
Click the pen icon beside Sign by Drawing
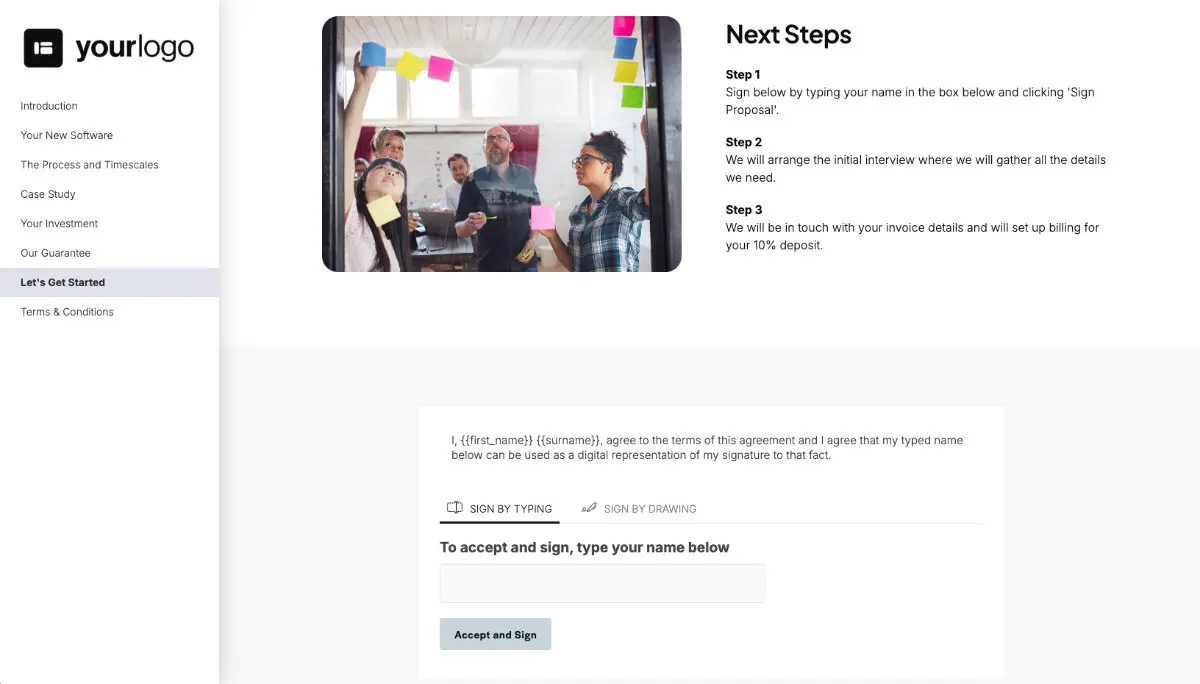[589, 508]
